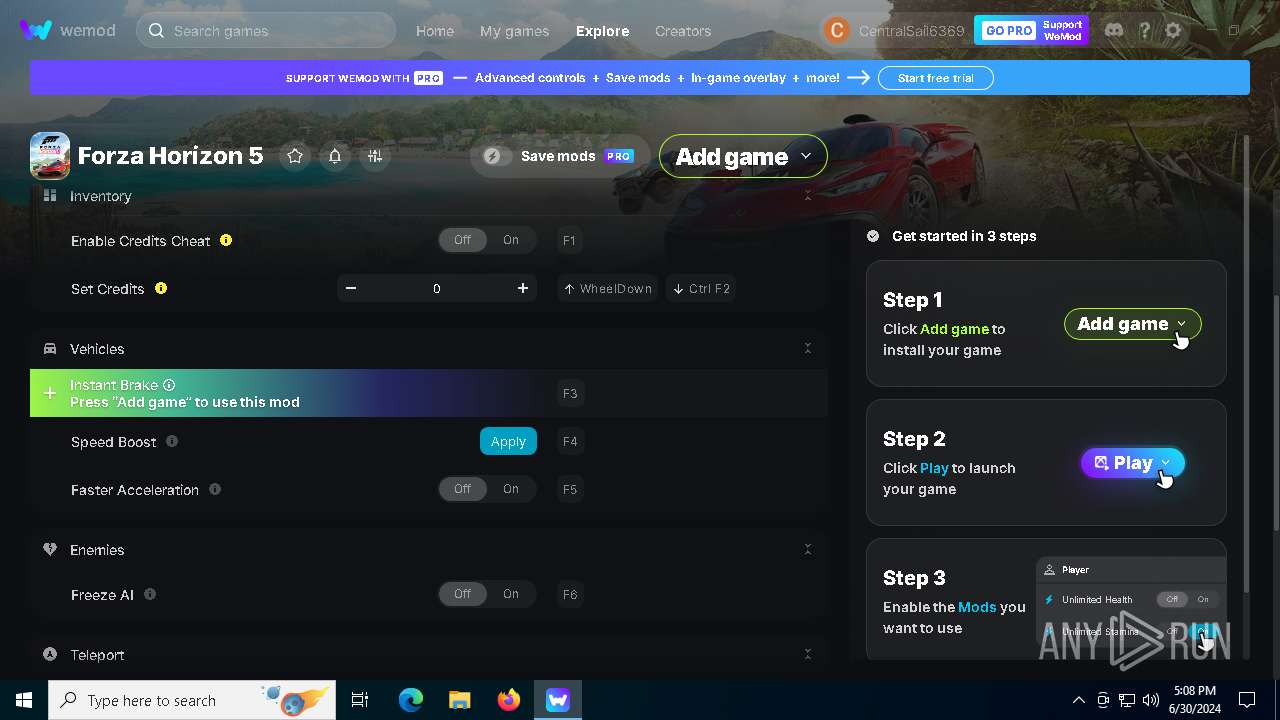Click the WeMod logo icon

coord(36,30)
